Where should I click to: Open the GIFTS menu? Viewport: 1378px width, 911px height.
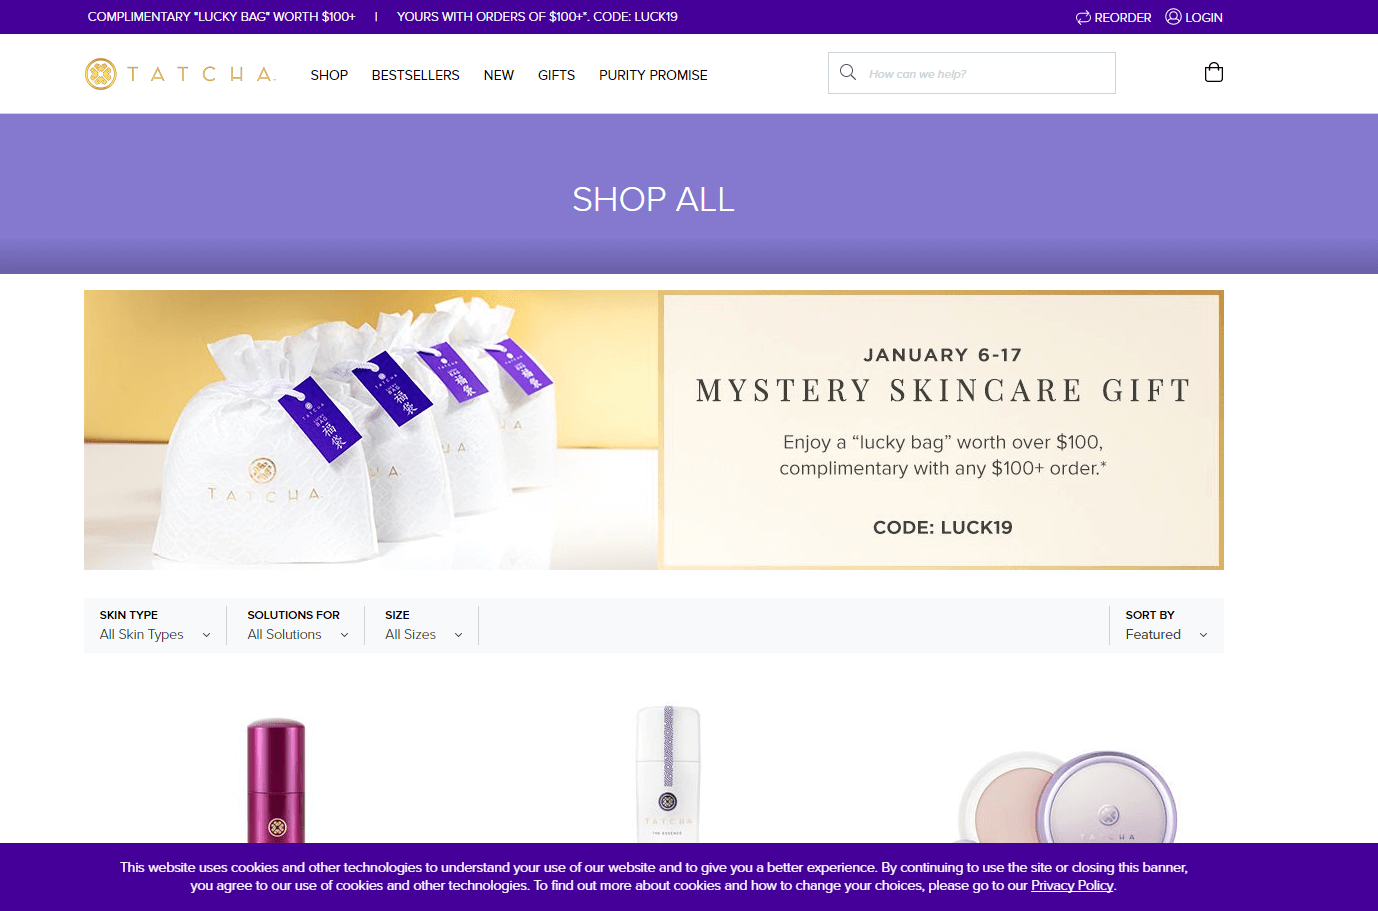click(556, 75)
